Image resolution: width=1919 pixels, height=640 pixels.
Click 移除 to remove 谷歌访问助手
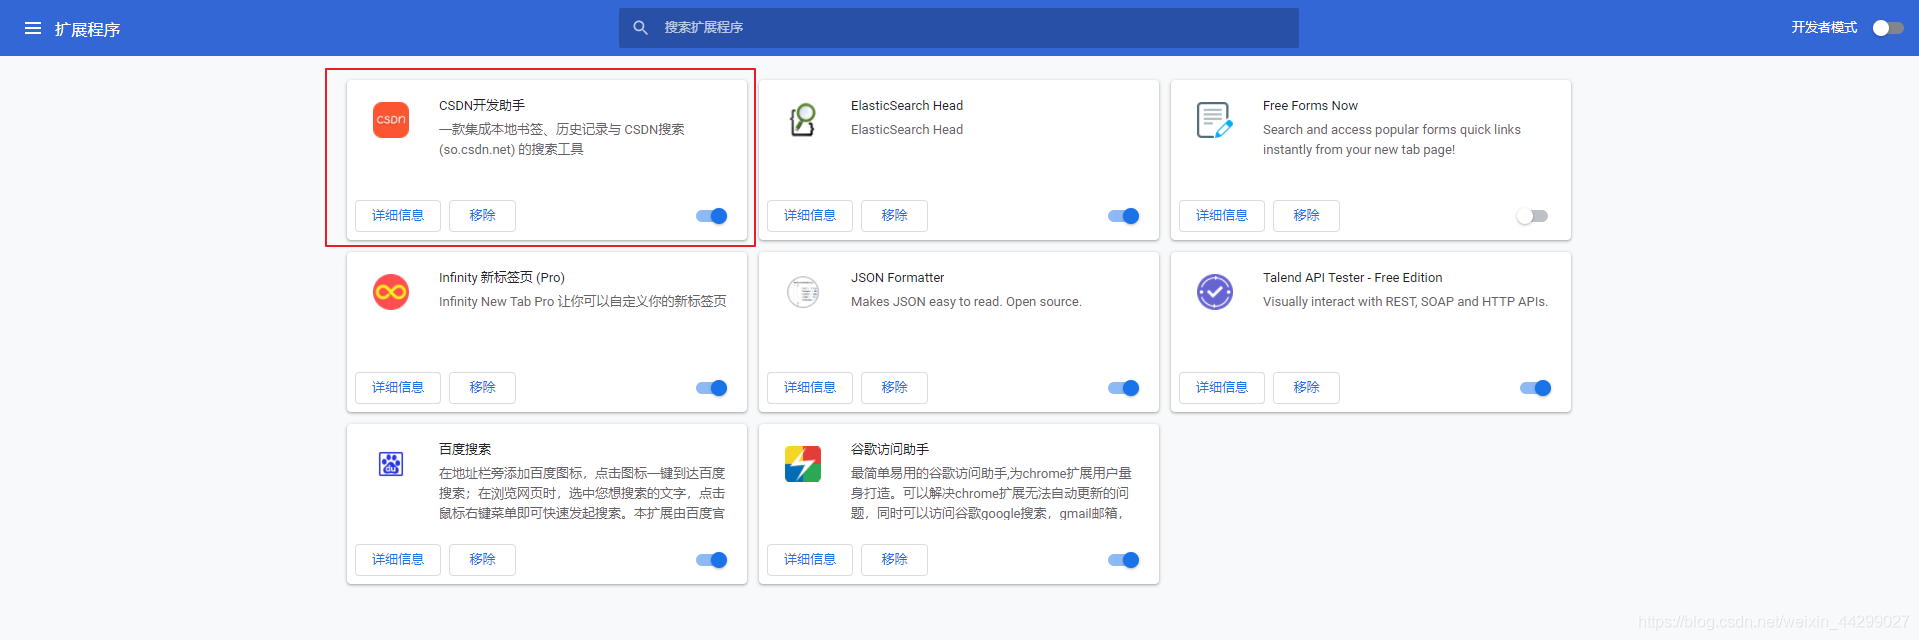[x=894, y=560]
